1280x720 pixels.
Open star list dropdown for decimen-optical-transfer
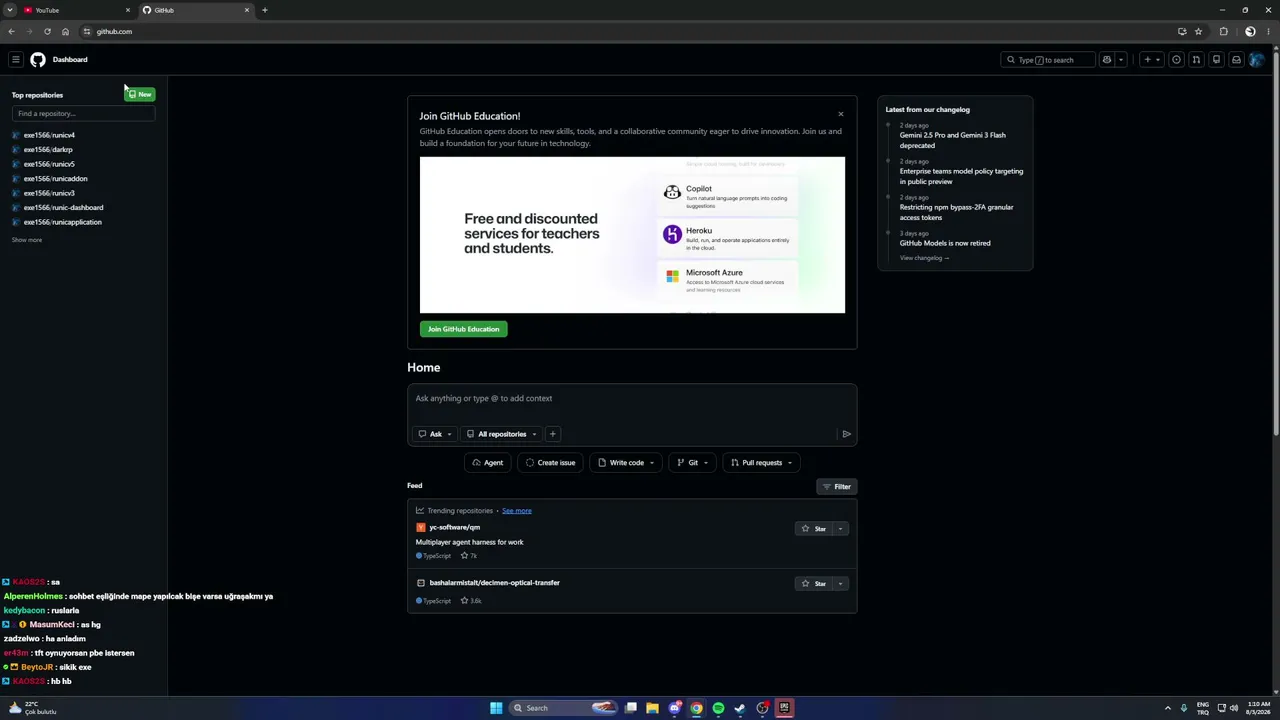coord(841,584)
